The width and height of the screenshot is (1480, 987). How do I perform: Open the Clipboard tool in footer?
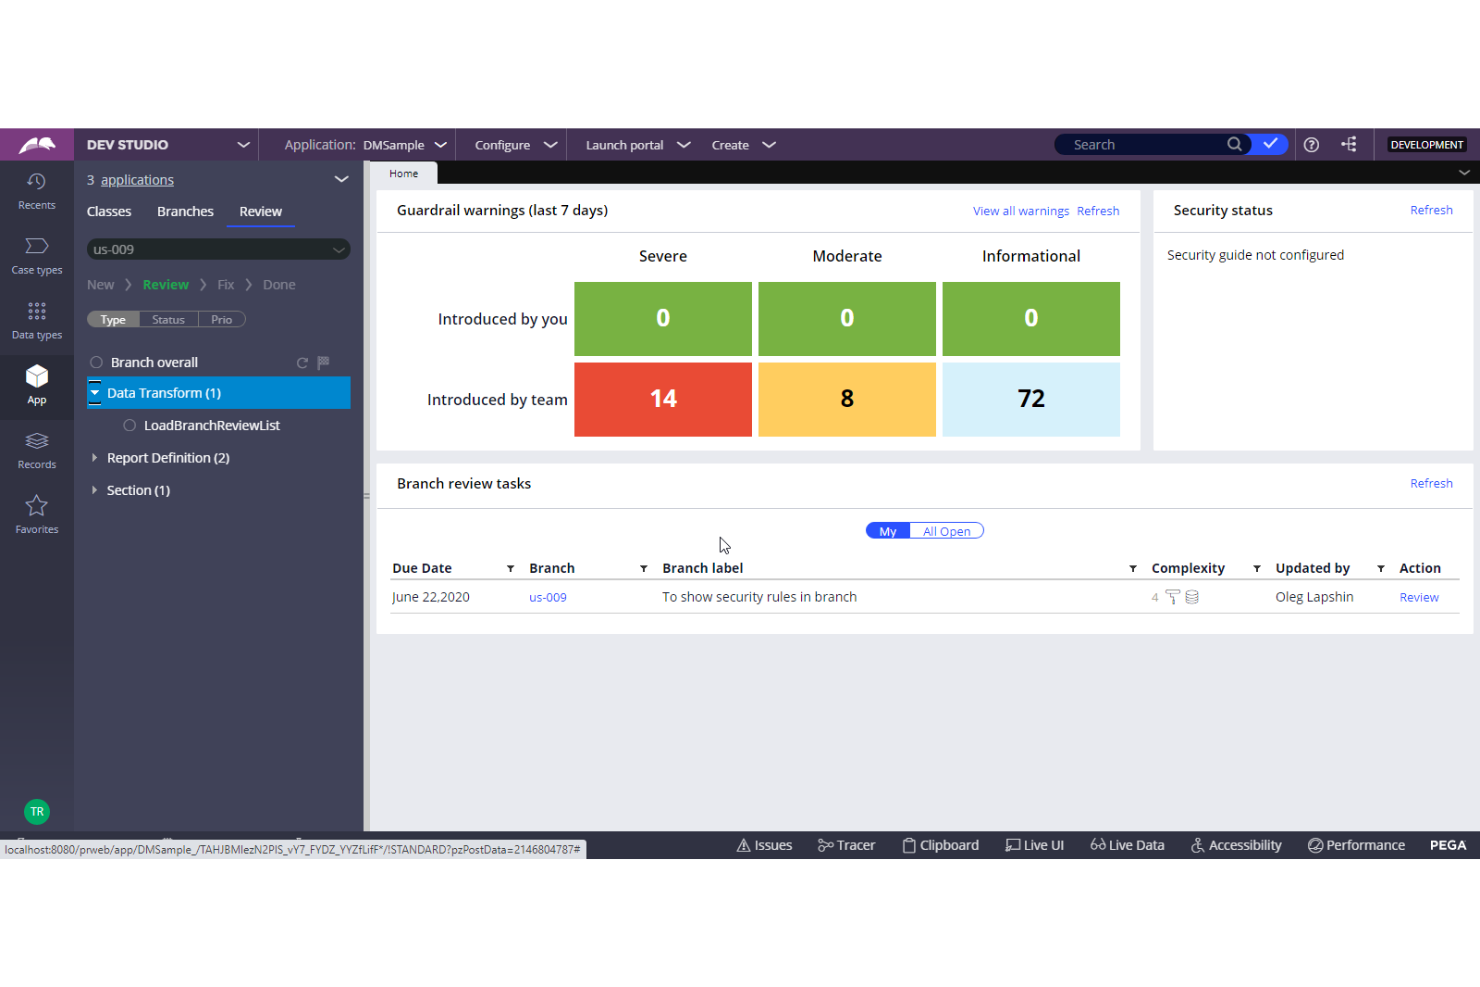[940, 845]
